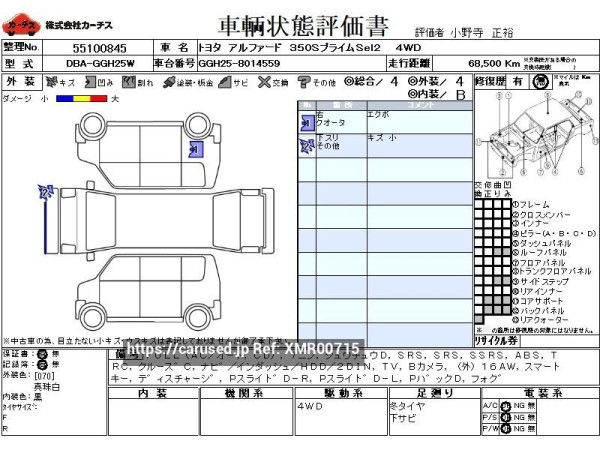Click the 電装系 section header

pyautogui.click(x=543, y=393)
